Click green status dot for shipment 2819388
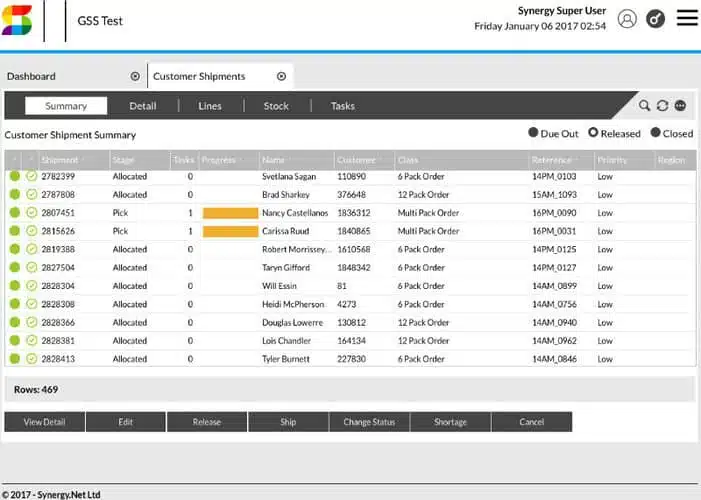This screenshot has width=701, height=500. pyautogui.click(x=15, y=249)
